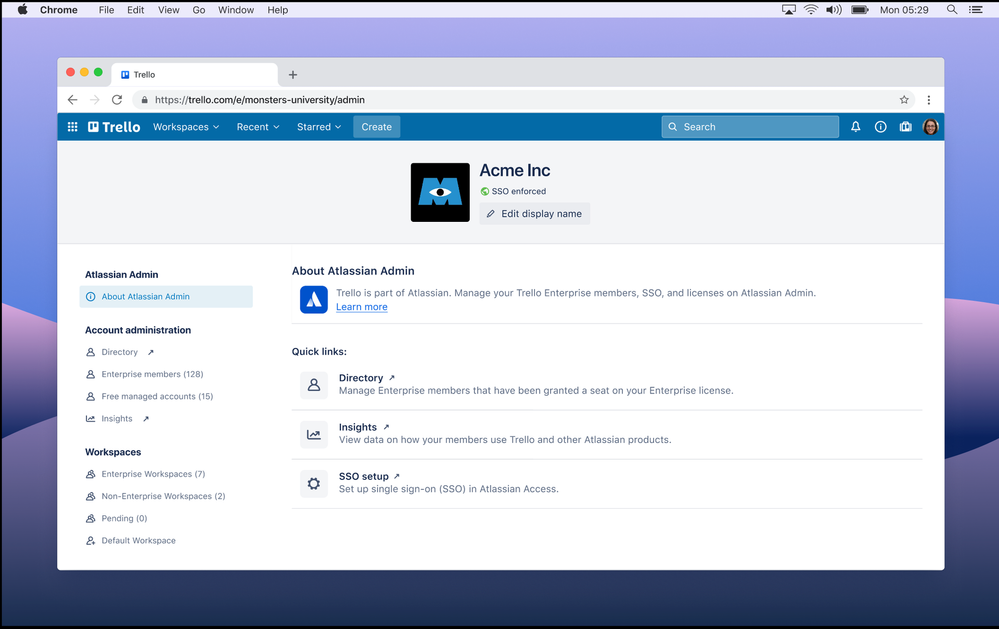Click the Acme Inc logo thumbnail

click(440, 192)
